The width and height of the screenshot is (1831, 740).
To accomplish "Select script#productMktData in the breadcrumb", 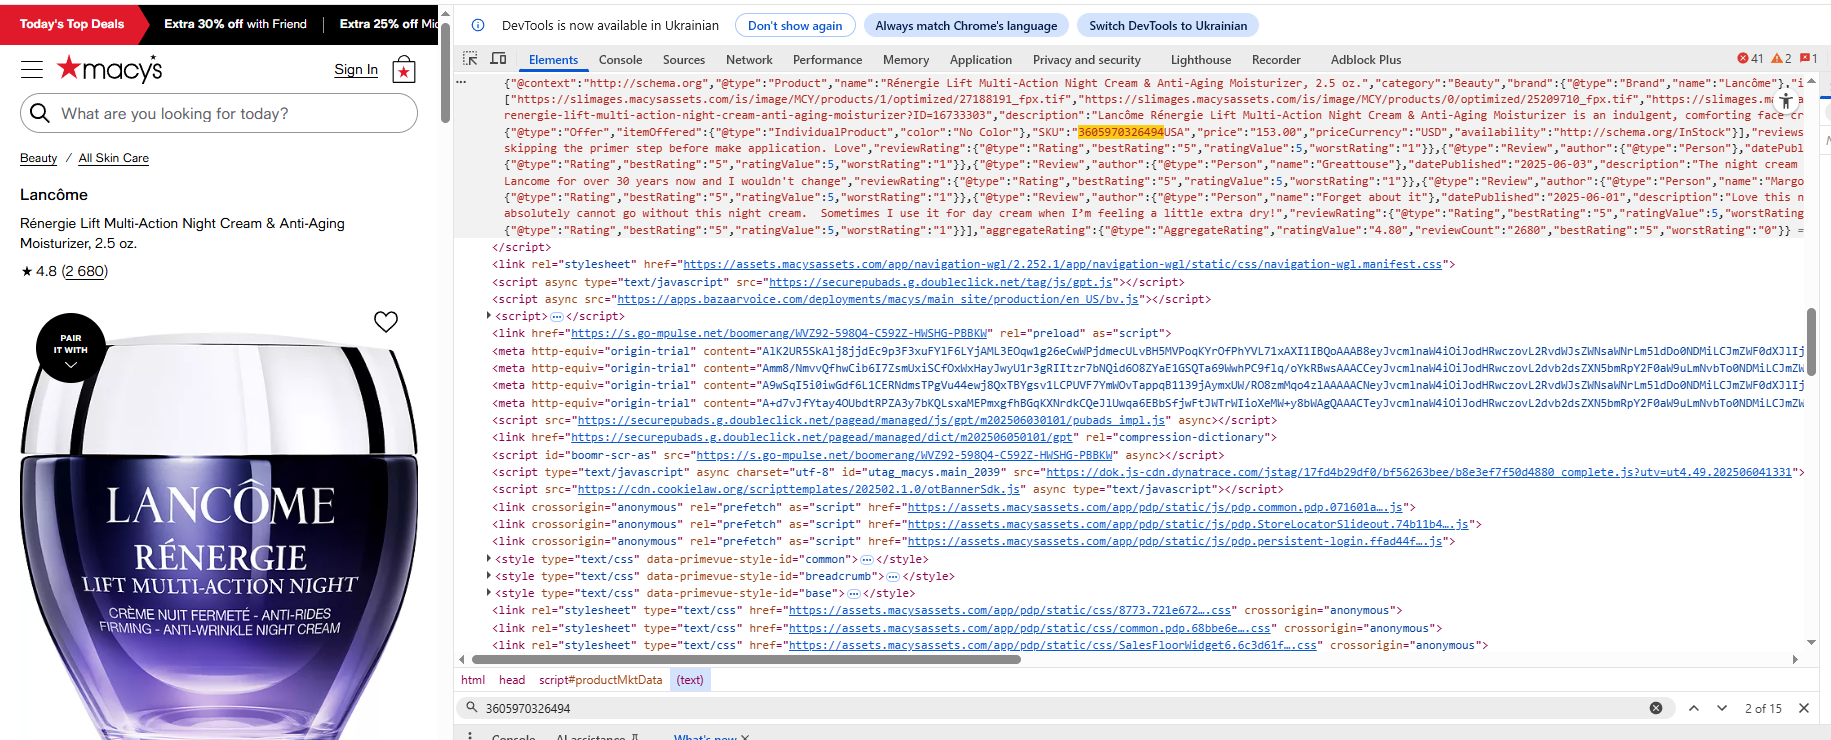I will [601, 680].
